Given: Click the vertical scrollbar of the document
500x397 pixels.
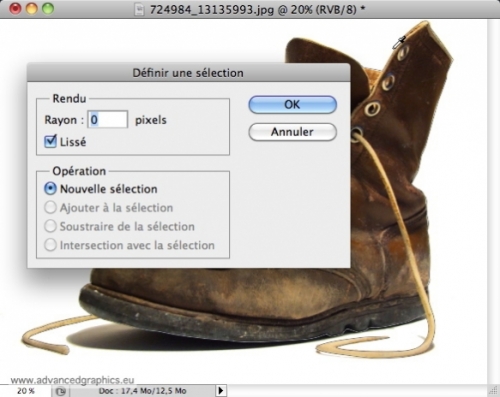Looking at the screenshot, I should coord(493,202).
